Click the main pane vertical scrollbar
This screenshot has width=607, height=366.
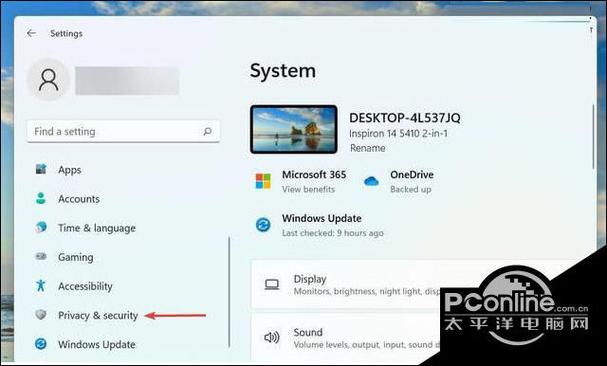[x=593, y=137]
